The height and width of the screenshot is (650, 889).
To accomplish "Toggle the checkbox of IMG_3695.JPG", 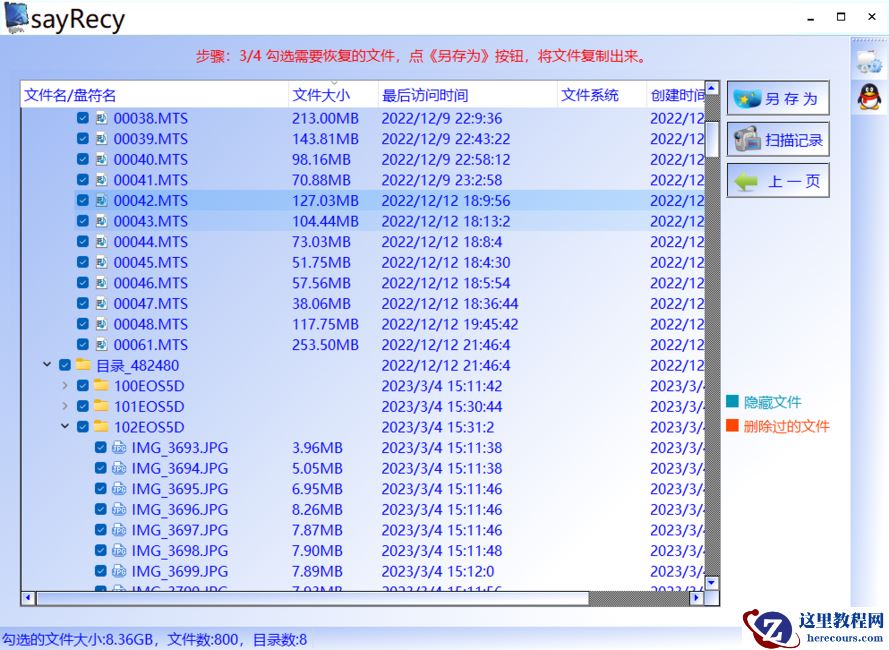I will tap(99, 489).
